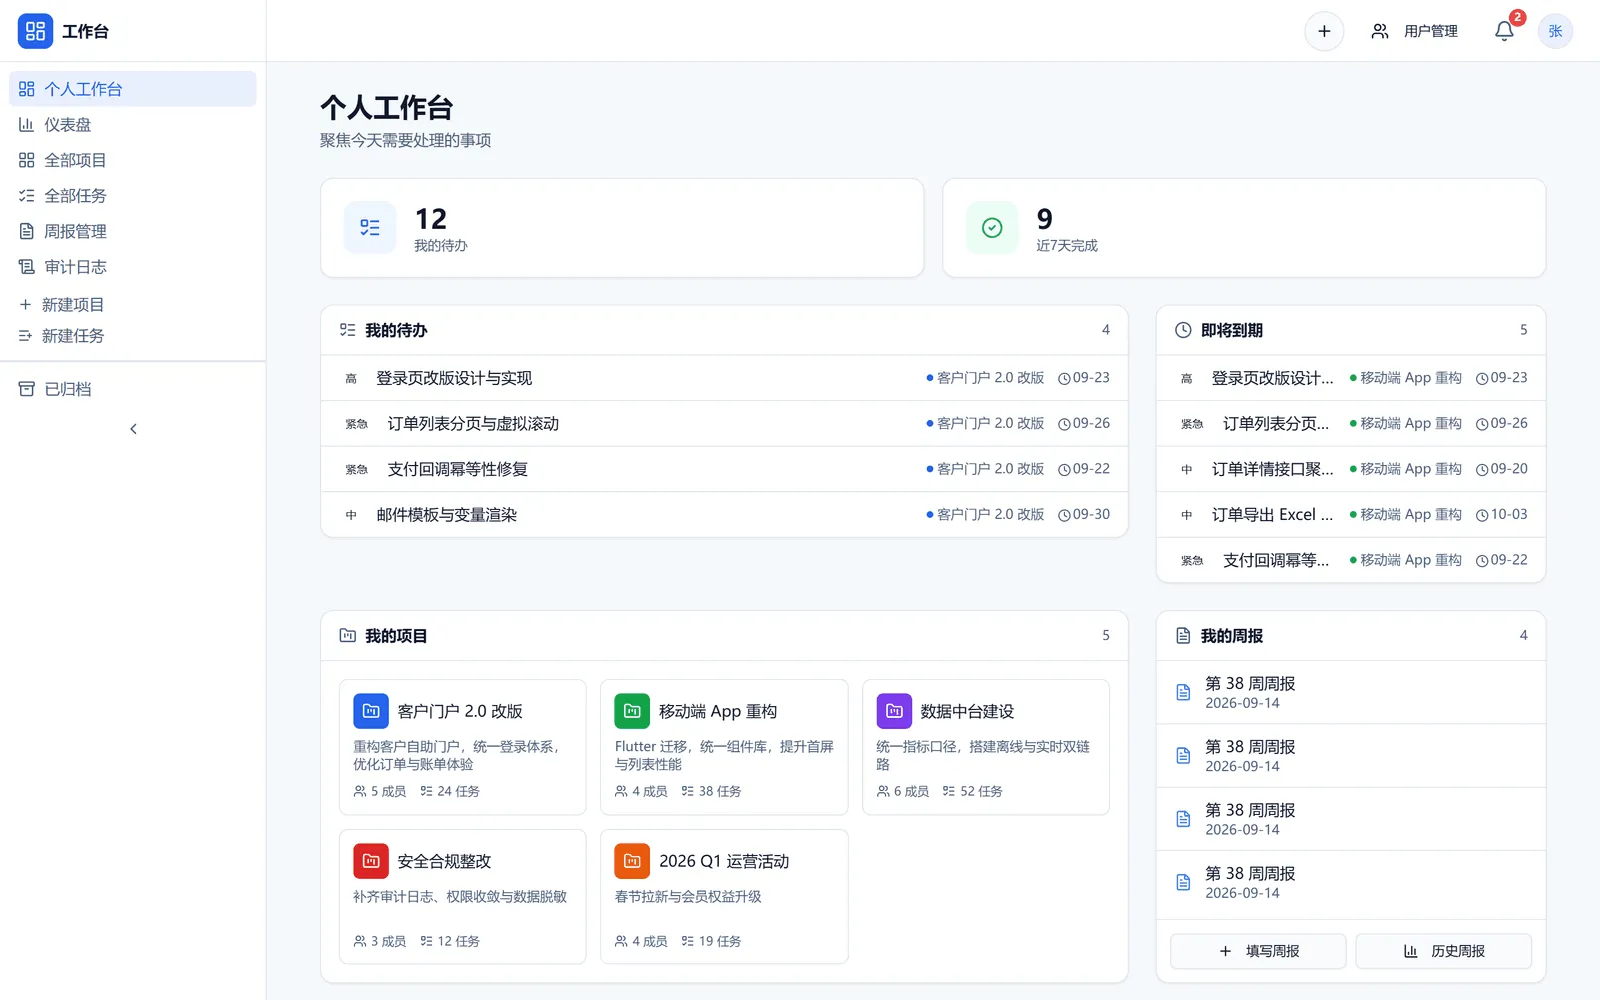Click the 用户管理 people icon
1600x1000 pixels.
pyautogui.click(x=1380, y=31)
